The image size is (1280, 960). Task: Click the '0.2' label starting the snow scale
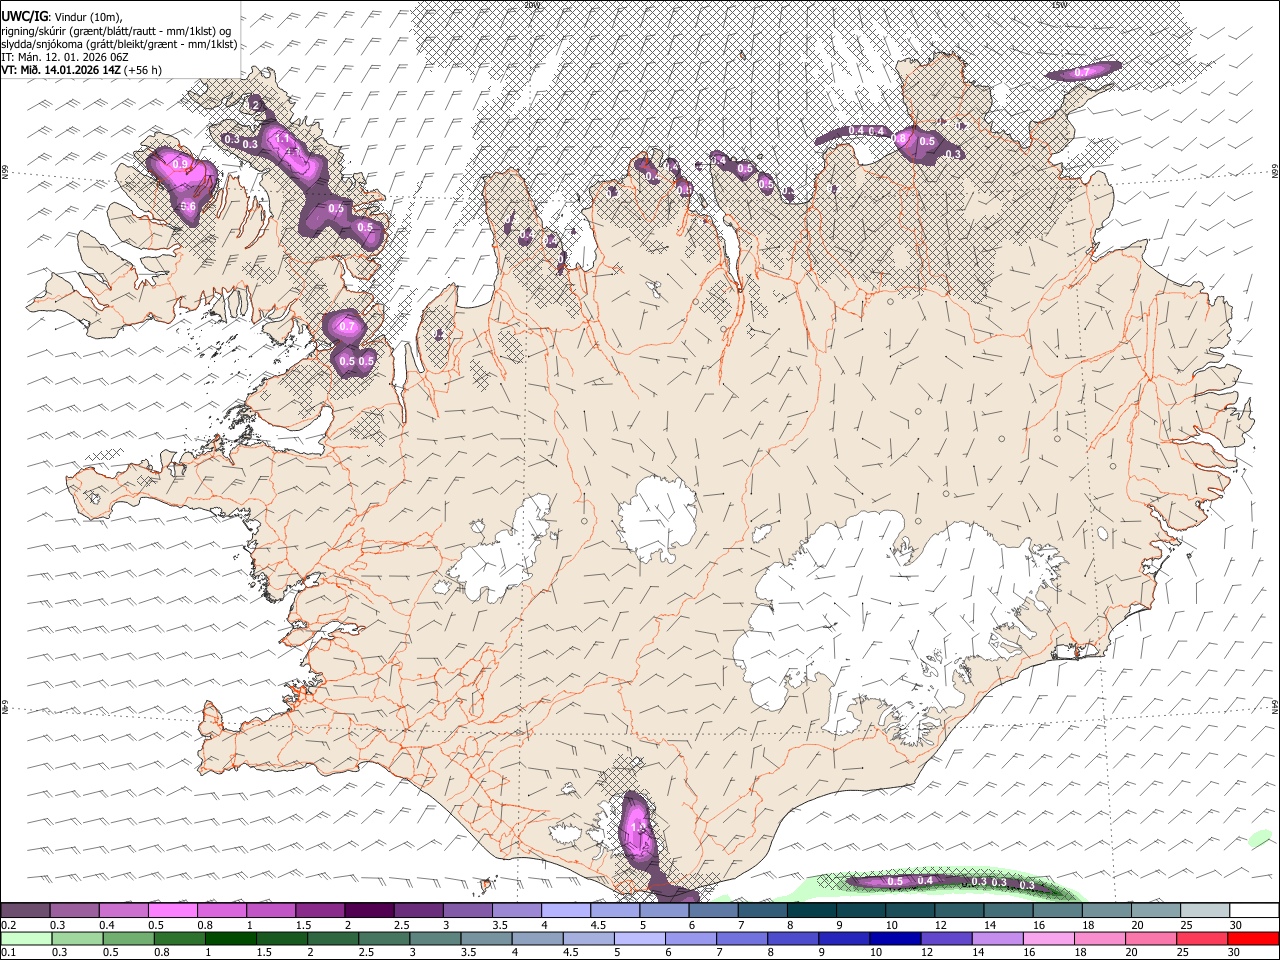pos(8,925)
